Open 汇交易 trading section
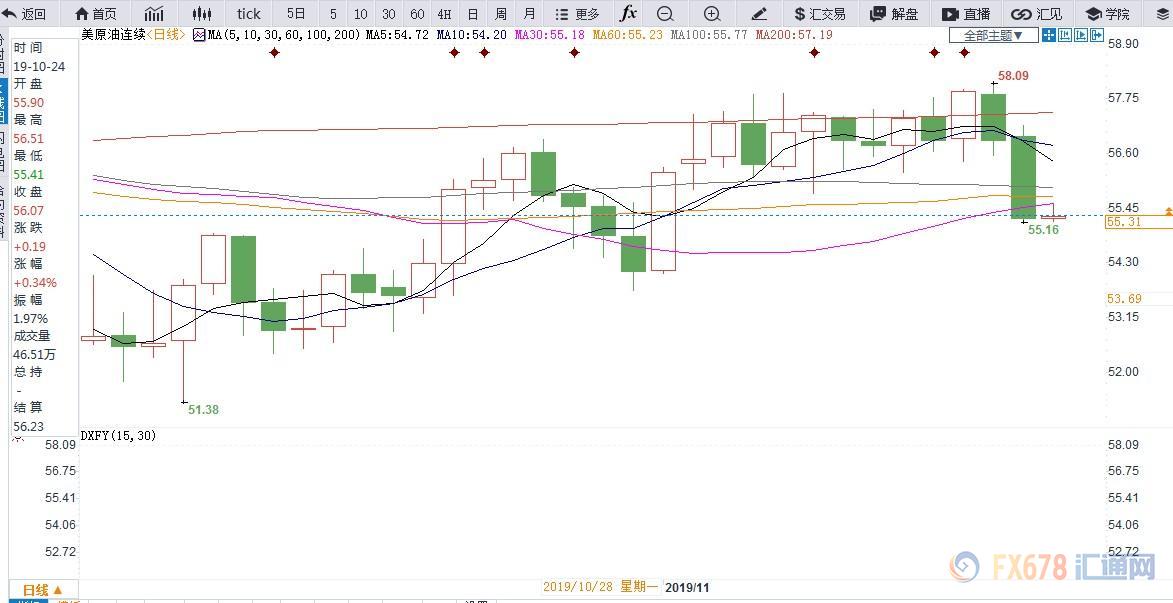This screenshot has width=1173, height=603. coord(820,13)
